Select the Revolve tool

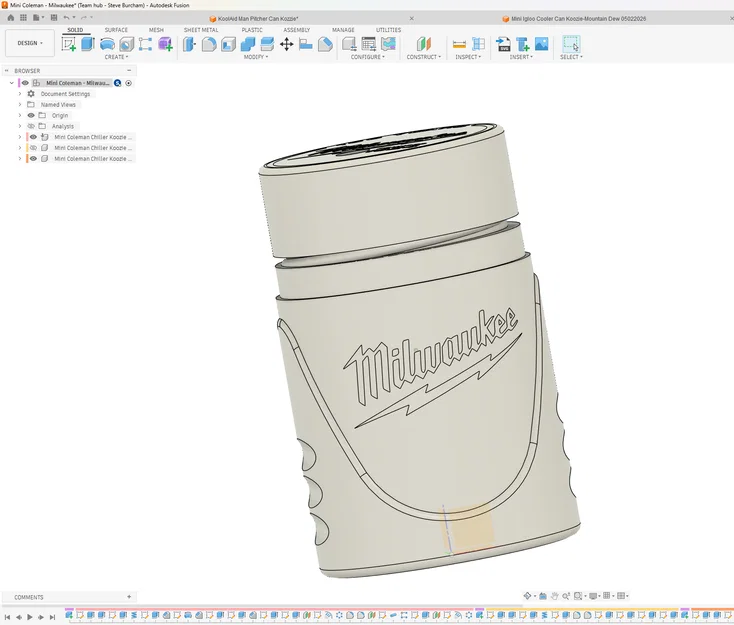click(107, 44)
